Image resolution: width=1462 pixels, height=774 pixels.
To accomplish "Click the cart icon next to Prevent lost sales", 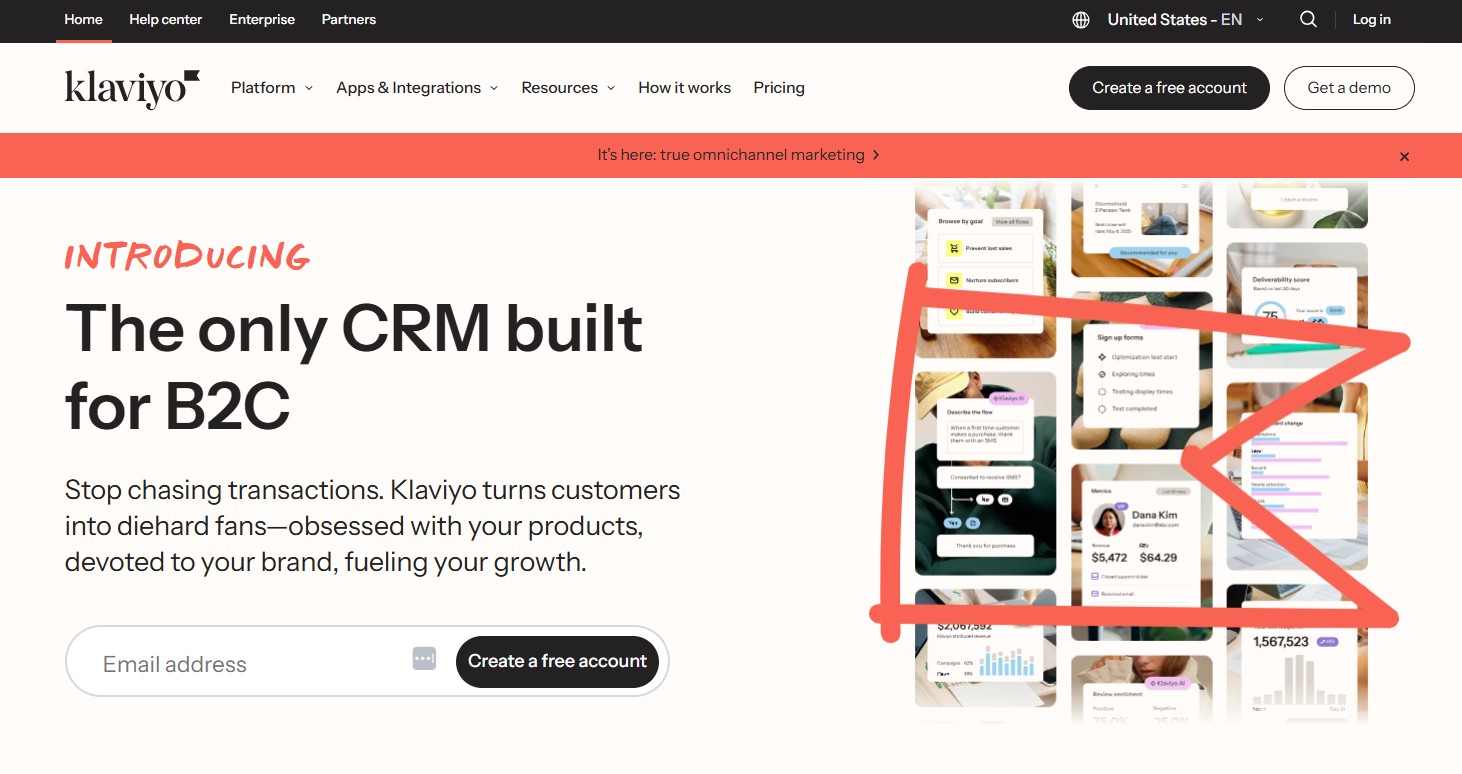I will (954, 248).
